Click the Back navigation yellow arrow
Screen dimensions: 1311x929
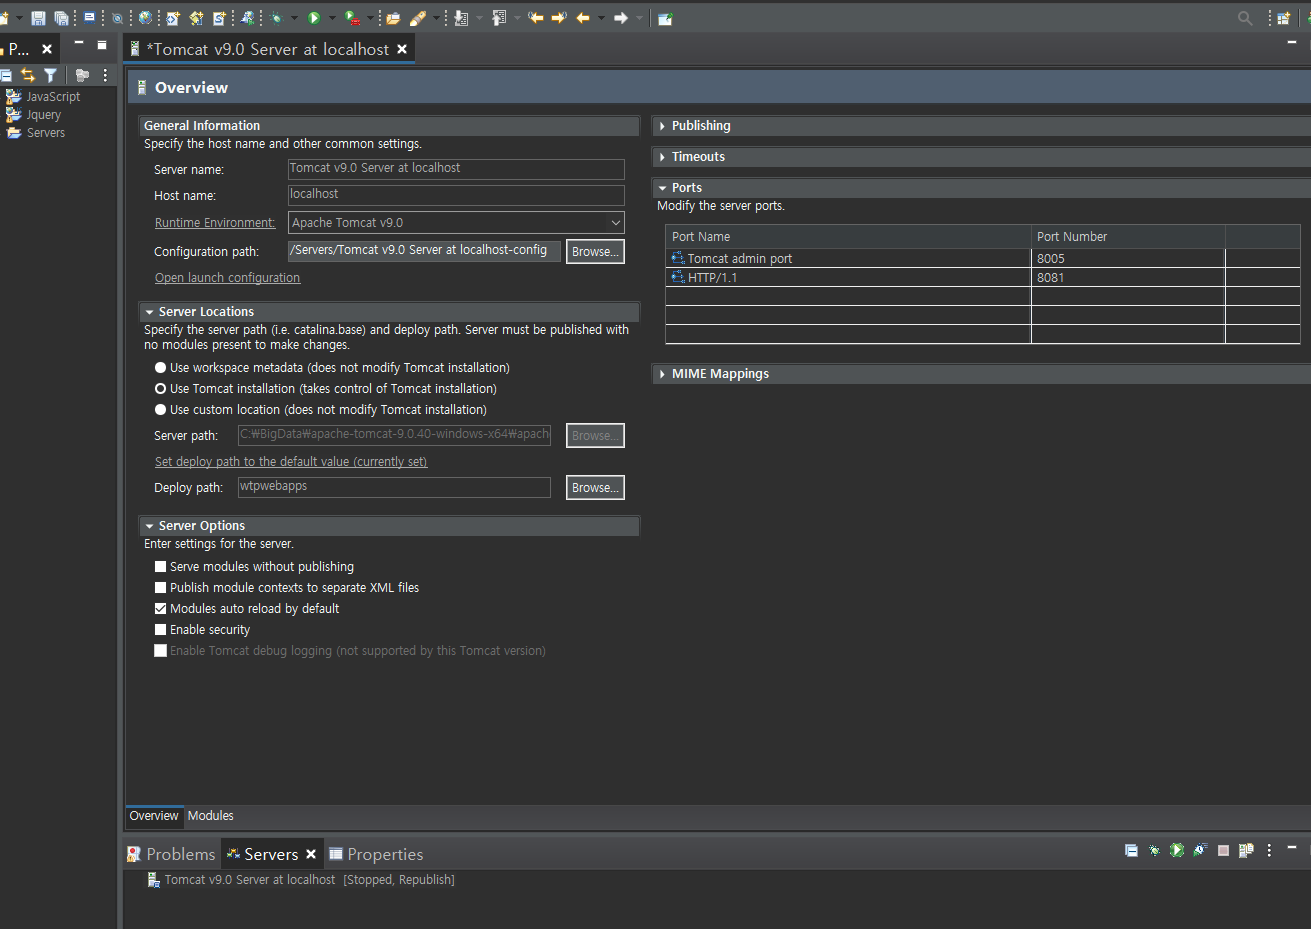tap(583, 18)
